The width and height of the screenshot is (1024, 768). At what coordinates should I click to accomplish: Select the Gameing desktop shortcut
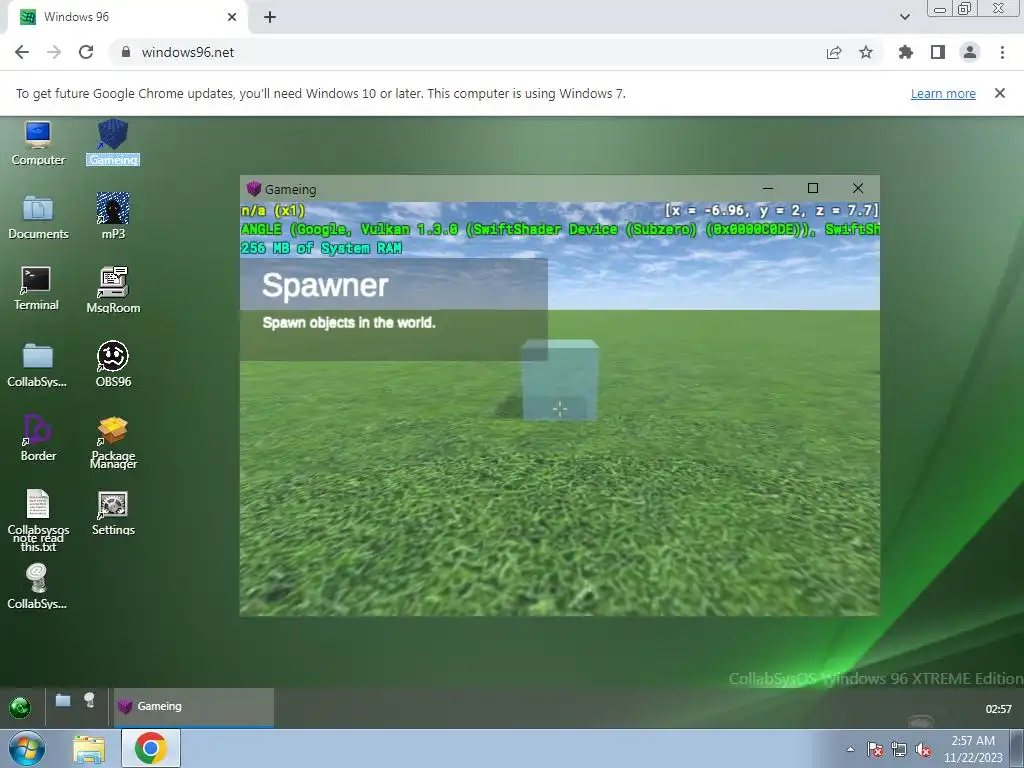click(113, 143)
